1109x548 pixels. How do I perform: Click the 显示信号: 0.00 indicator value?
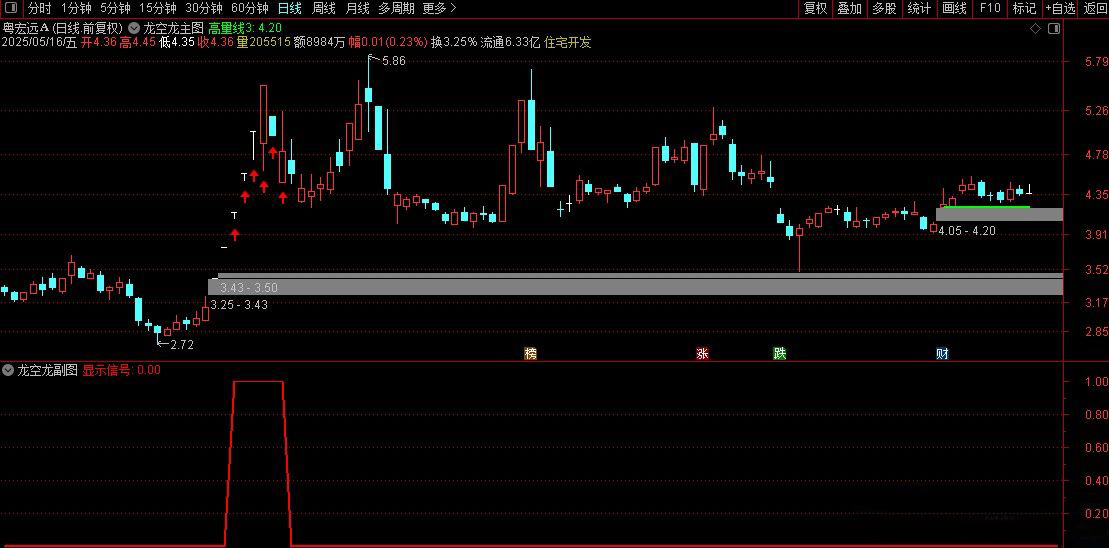tap(122, 370)
